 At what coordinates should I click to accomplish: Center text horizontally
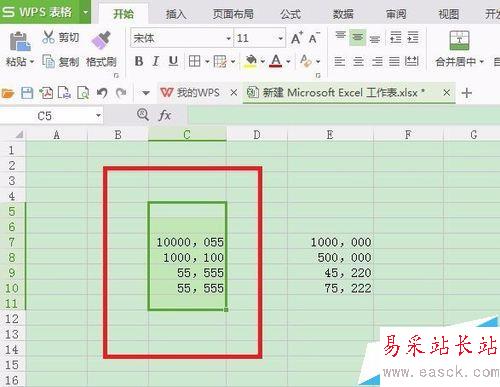[x=358, y=61]
